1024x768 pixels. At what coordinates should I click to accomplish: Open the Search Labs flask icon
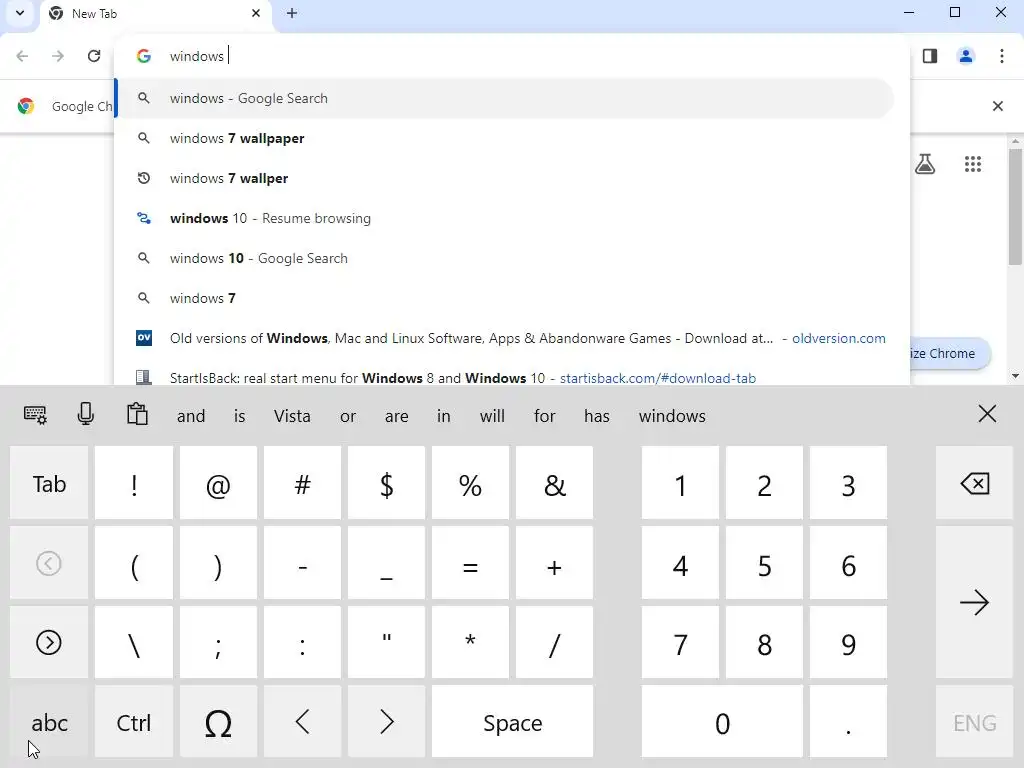click(x=925, y=164)
